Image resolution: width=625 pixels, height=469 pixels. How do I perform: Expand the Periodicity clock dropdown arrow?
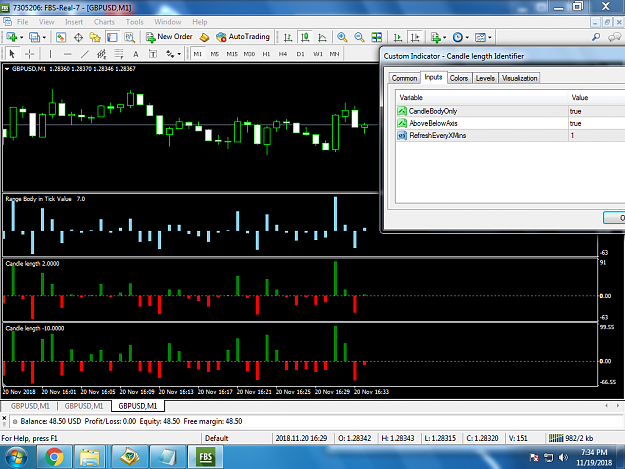pos(467,37)
